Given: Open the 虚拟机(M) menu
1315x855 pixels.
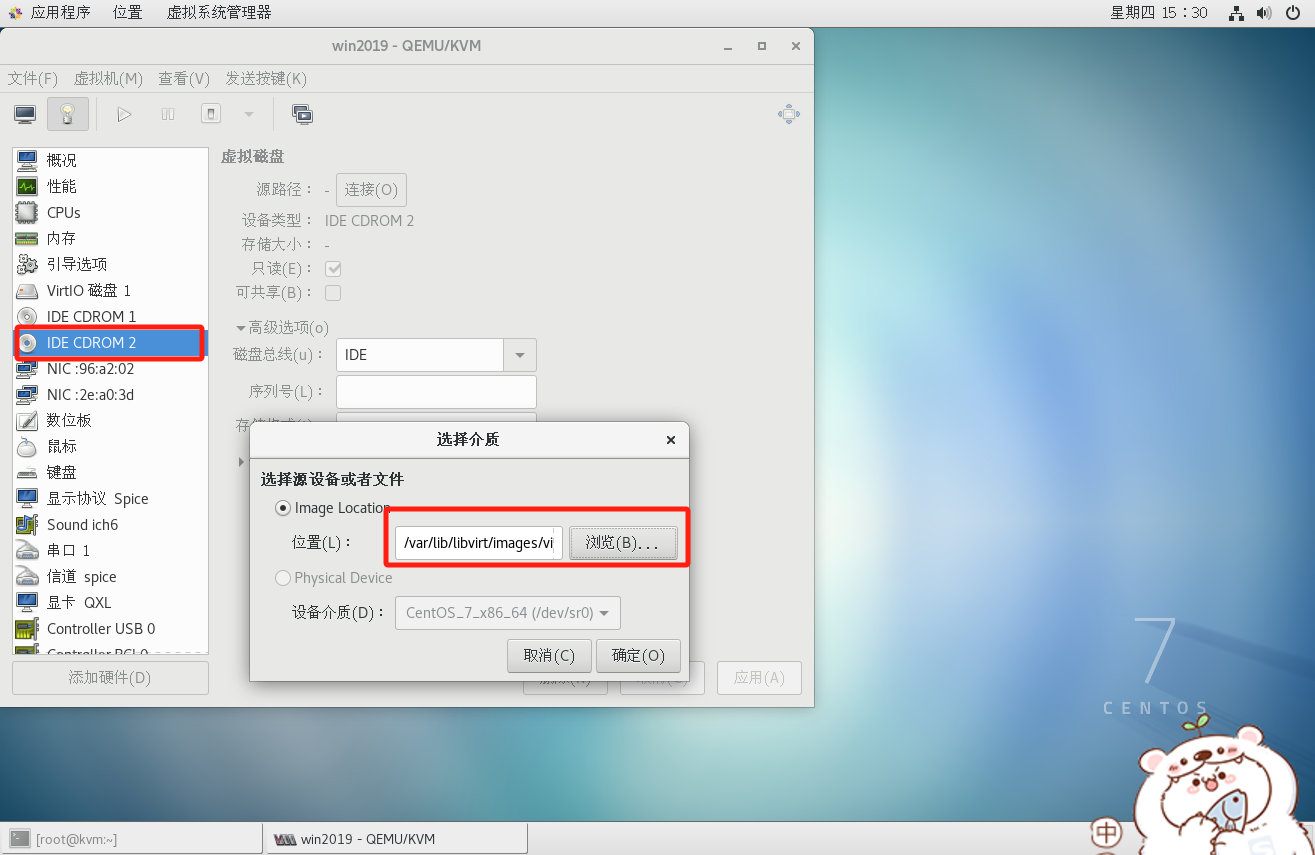Looking at the screenshot, I should [108, 78].
